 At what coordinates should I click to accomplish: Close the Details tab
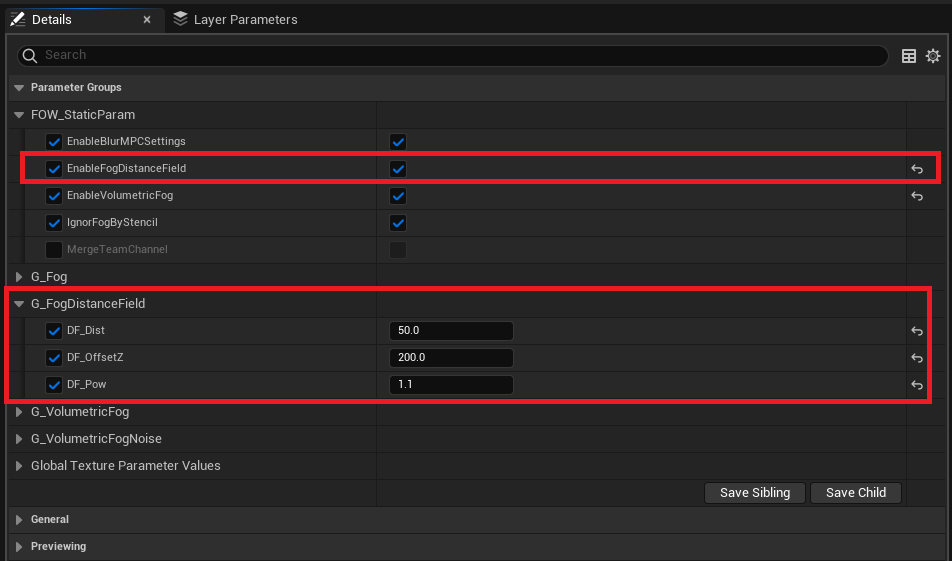147,20
